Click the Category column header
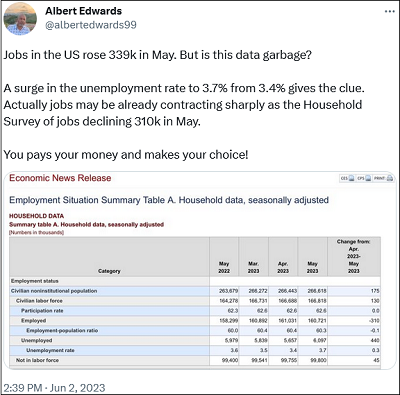The width and height of the screenshot is (400, 395). pyautogui.click(x=109, y=271)
